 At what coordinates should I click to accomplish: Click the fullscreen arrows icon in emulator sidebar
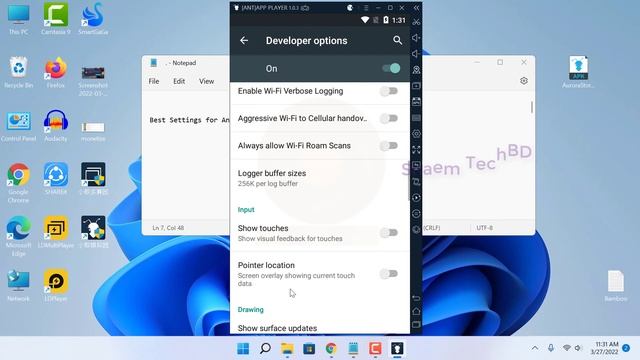point(416,149)
